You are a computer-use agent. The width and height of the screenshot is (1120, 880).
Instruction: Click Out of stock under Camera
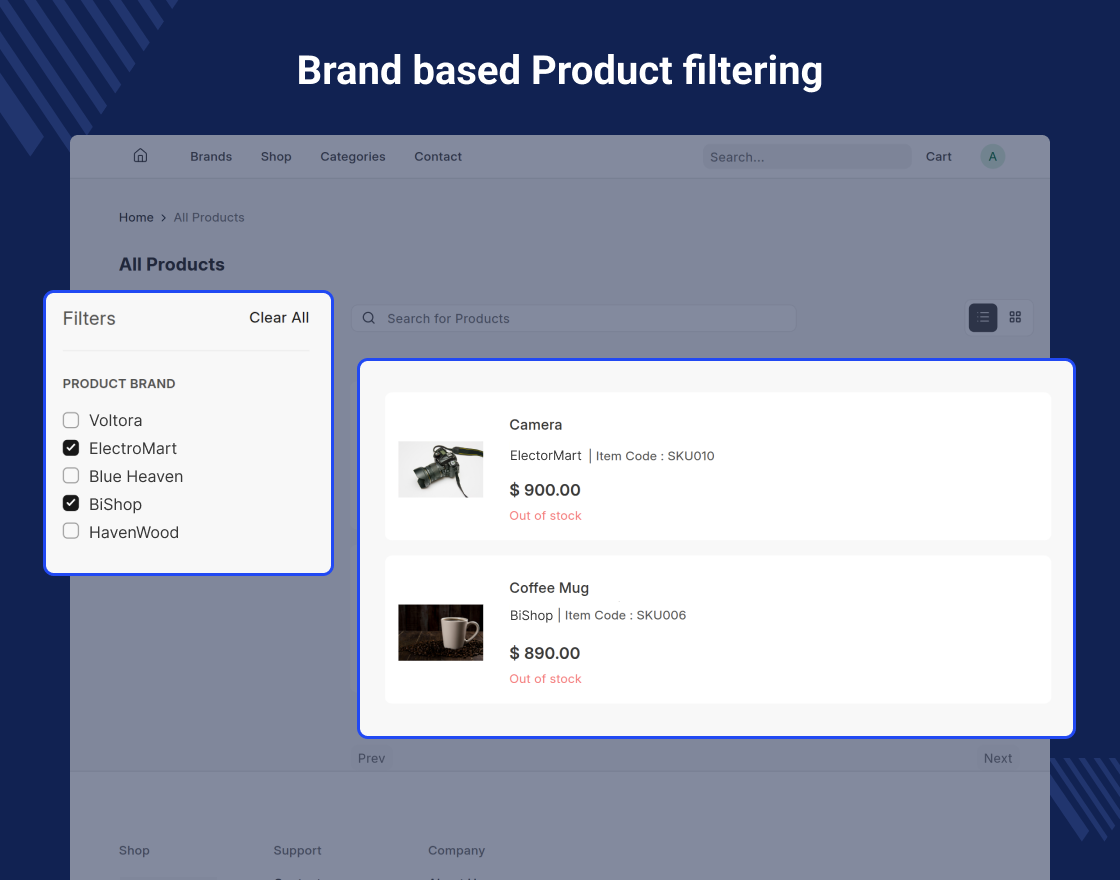click(x=545, y=515)
